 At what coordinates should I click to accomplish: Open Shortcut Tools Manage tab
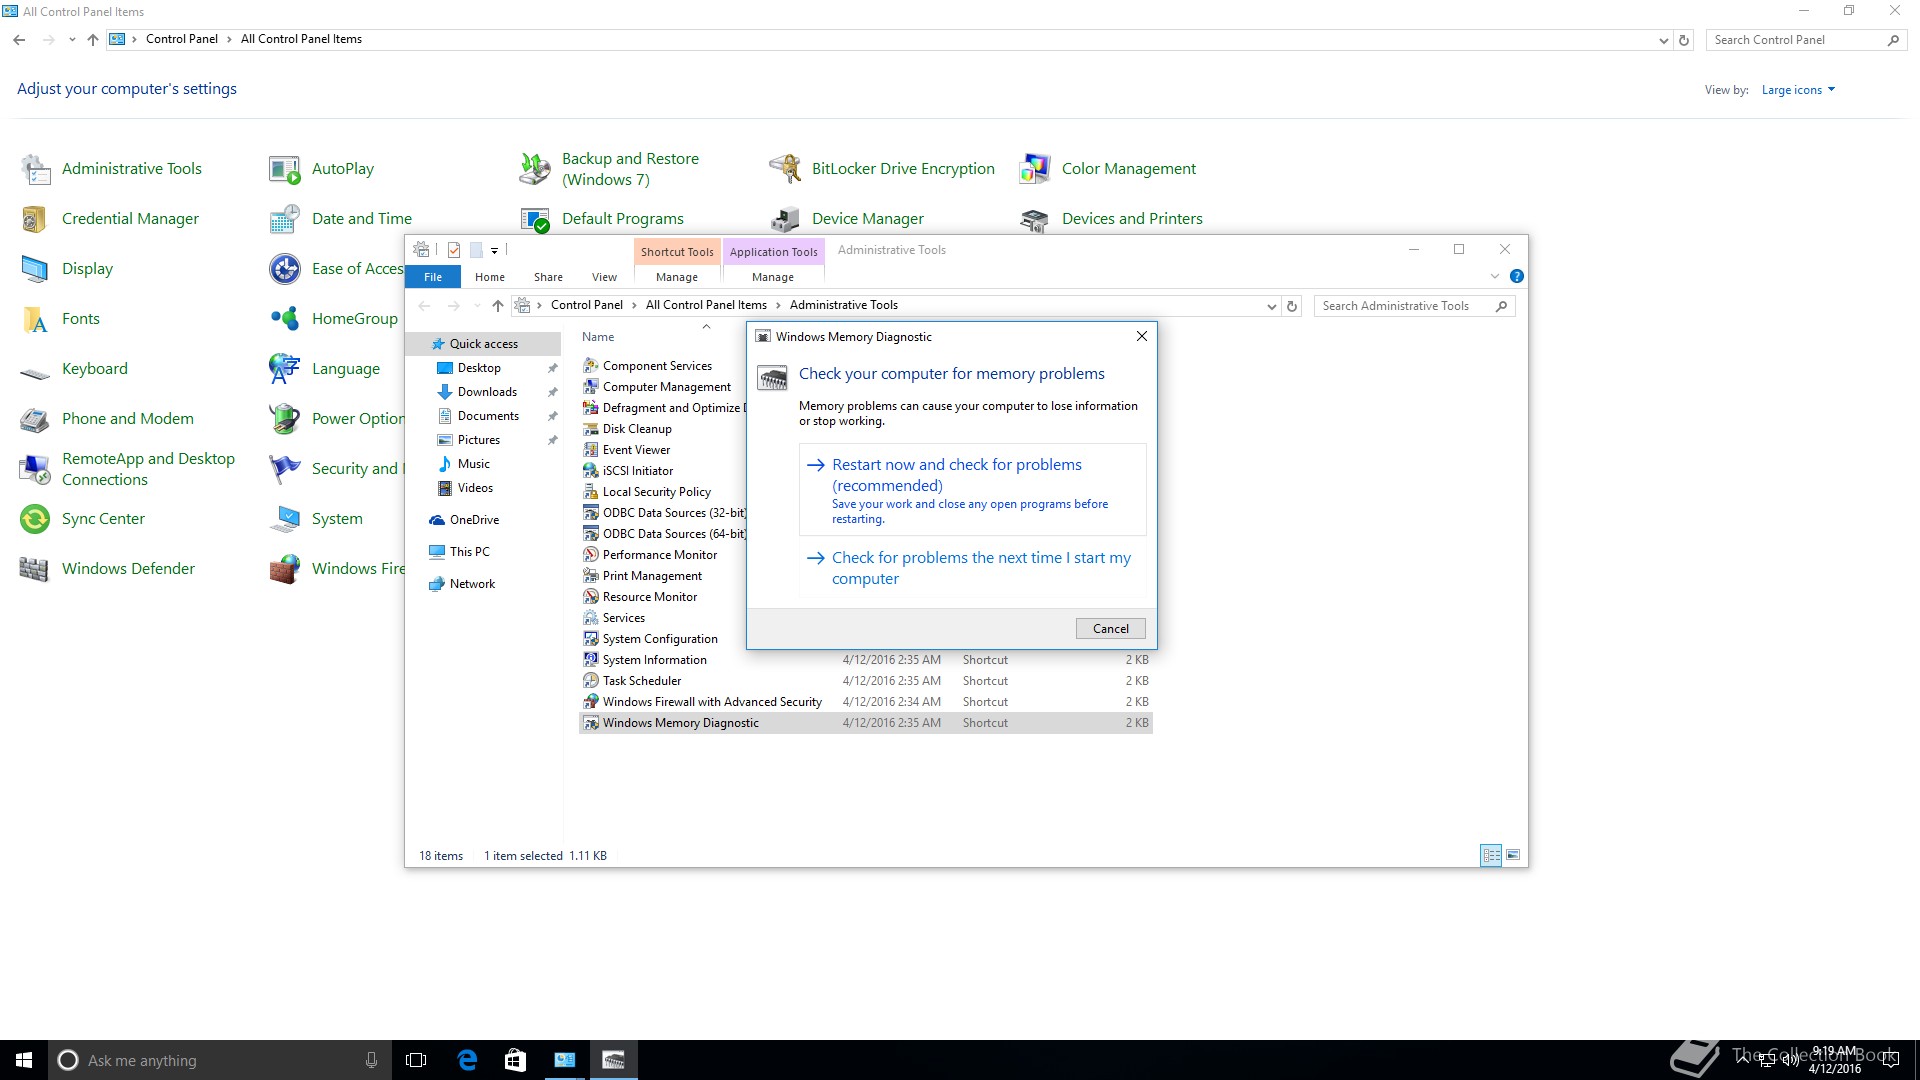click(x=677, y=277)
